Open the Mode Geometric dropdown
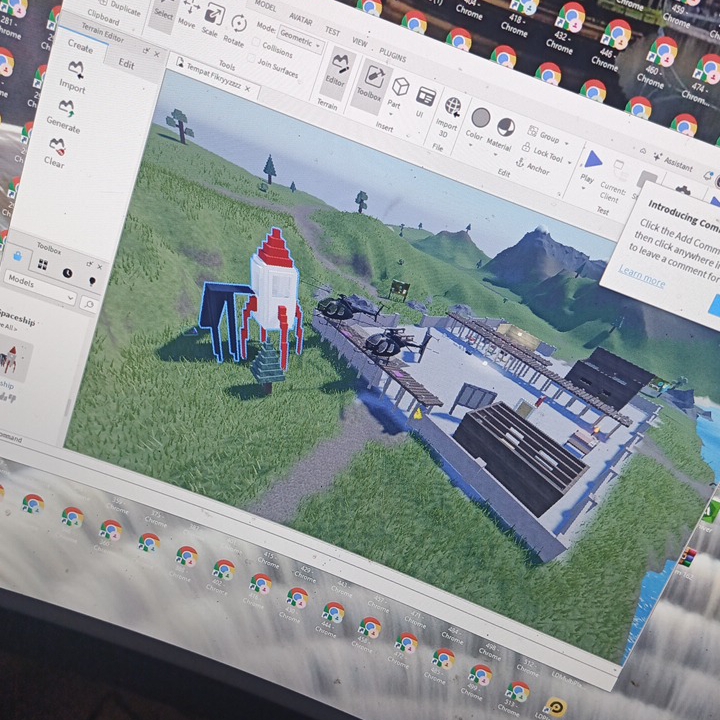This screenshot has width=720, height=720. point(300,39)
